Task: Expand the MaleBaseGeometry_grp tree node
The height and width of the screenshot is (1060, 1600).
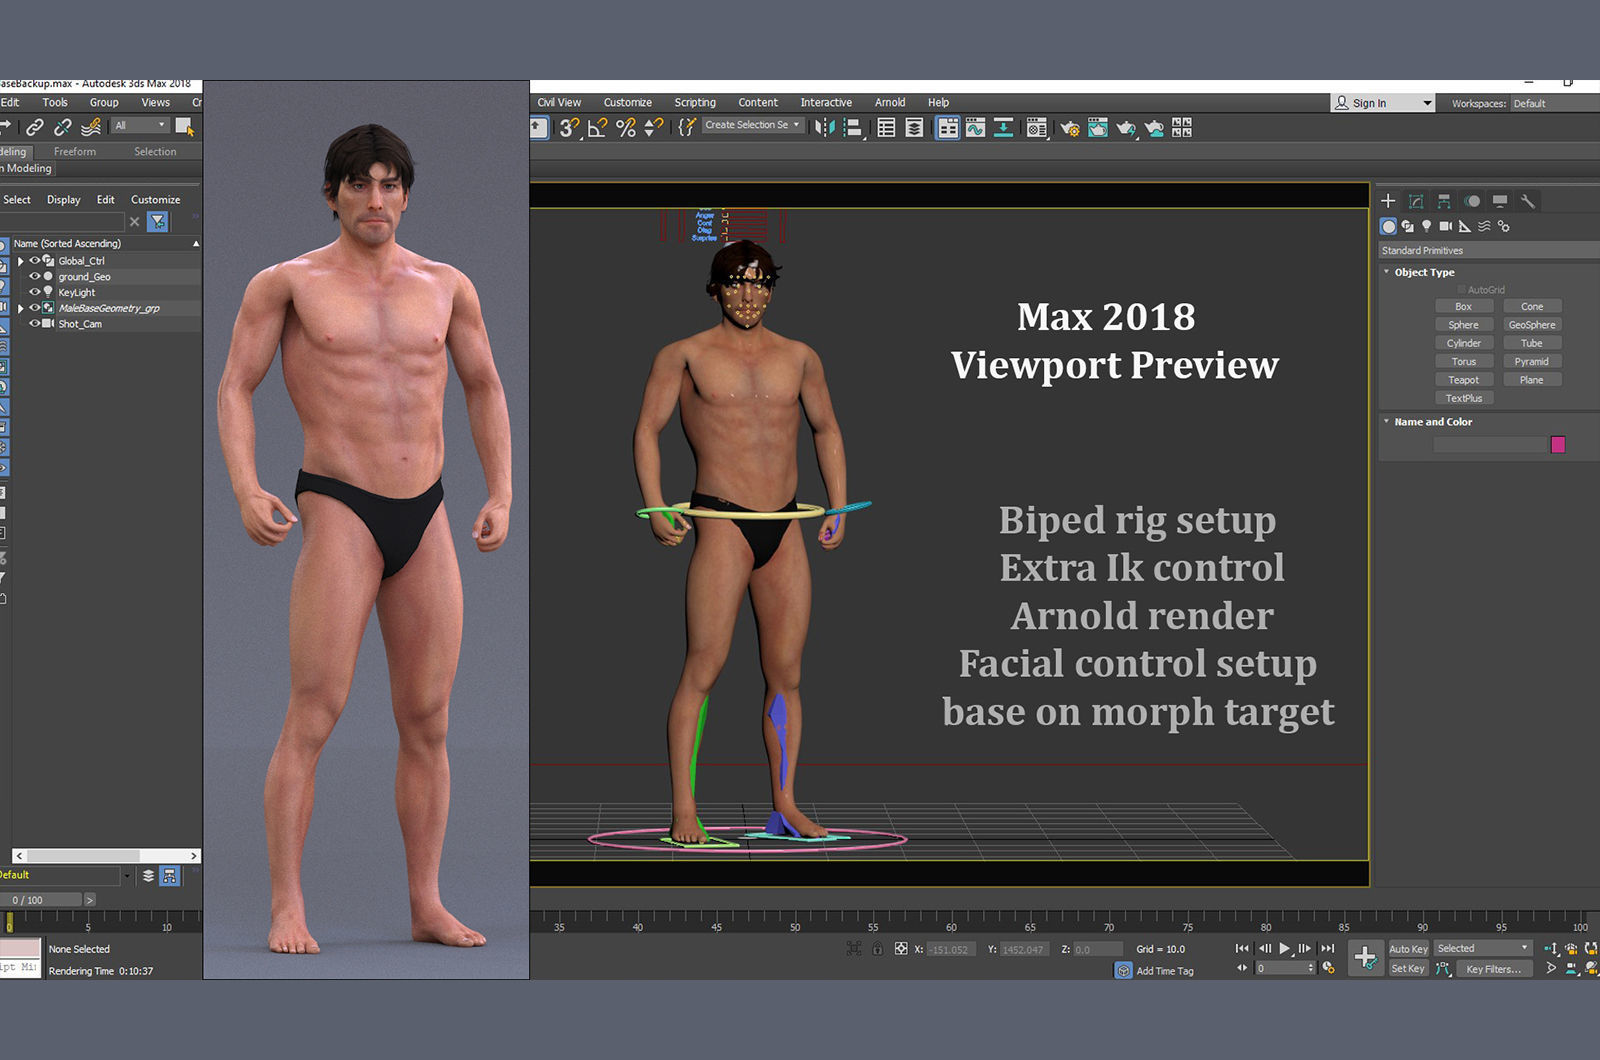Action: 20,308
